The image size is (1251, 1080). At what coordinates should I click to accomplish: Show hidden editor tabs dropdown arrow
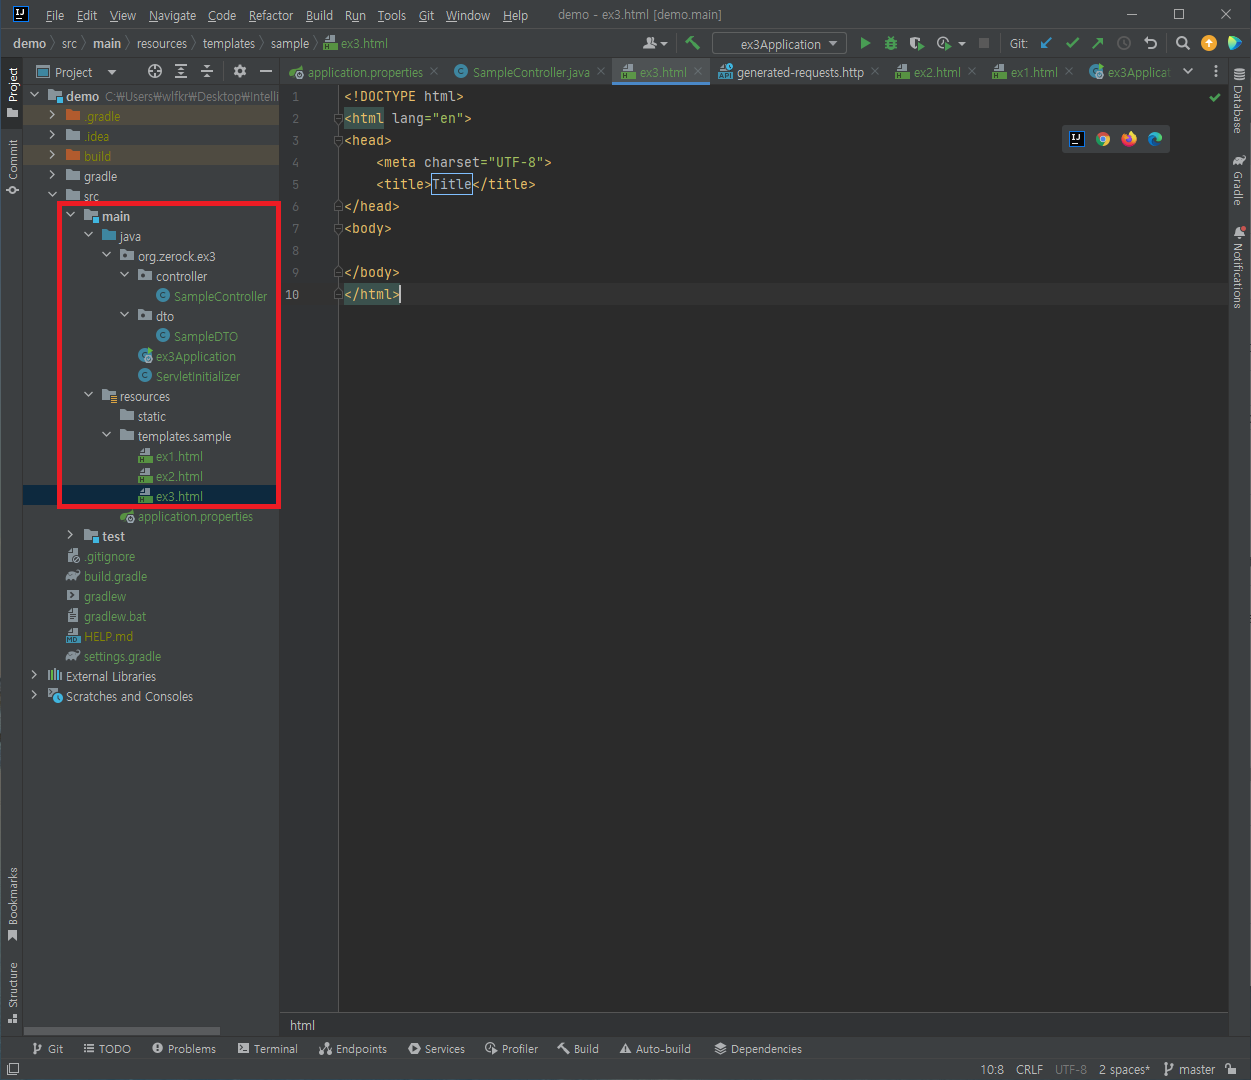point(1188,71)
